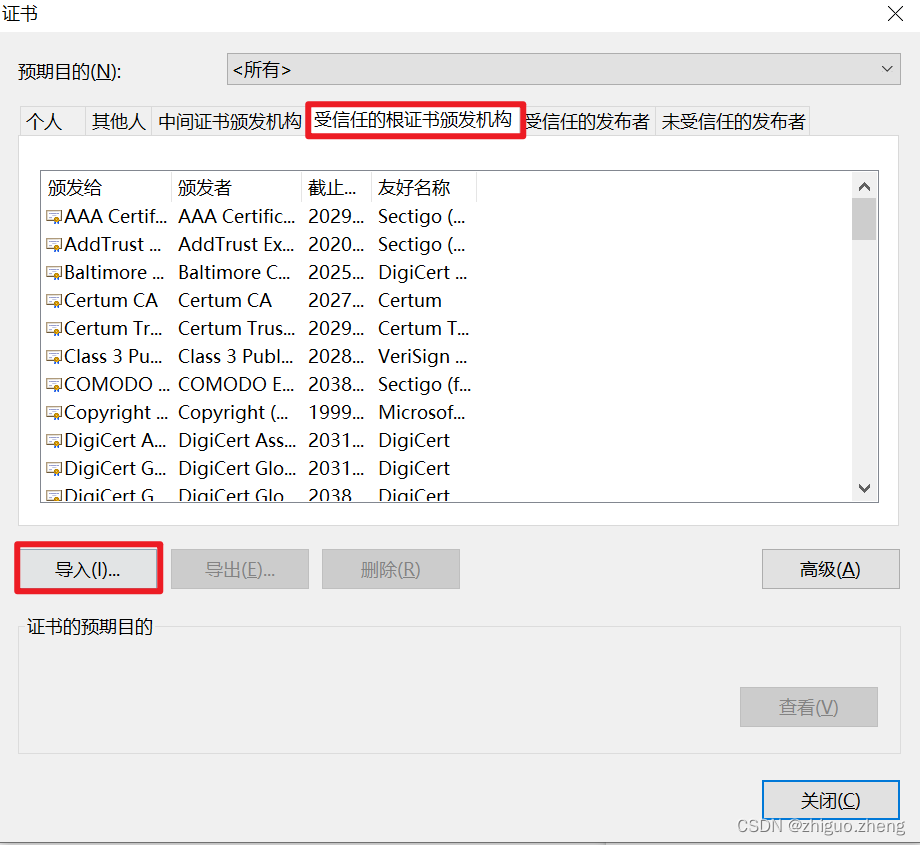This screenshot has width=920, height=845.
Task: Click the certificate icon of COMODO row
Action: pos(54,385)
